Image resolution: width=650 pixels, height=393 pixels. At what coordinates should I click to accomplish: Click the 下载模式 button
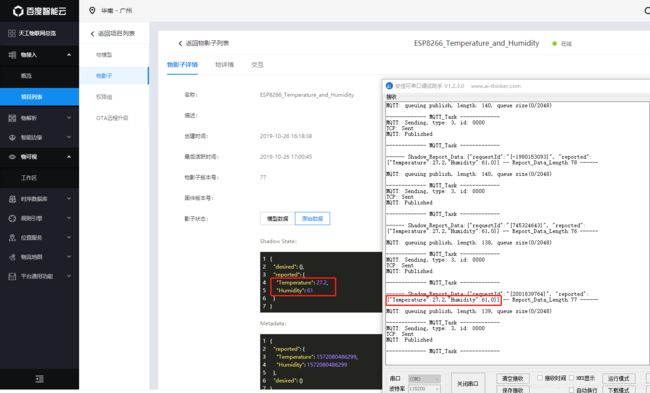(x=618, y=390)
